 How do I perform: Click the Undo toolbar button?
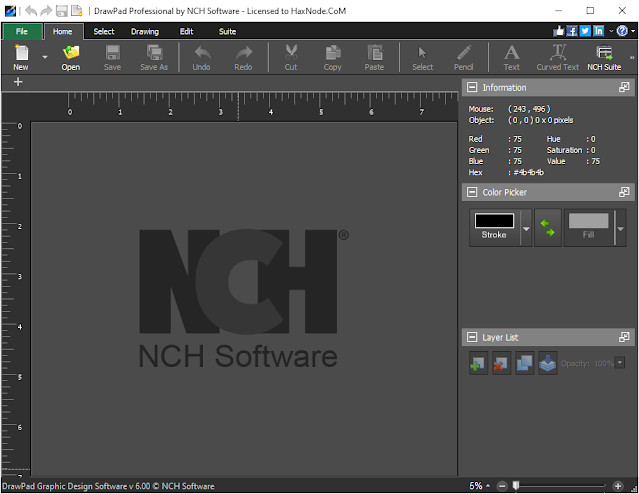tap(202, 57)
